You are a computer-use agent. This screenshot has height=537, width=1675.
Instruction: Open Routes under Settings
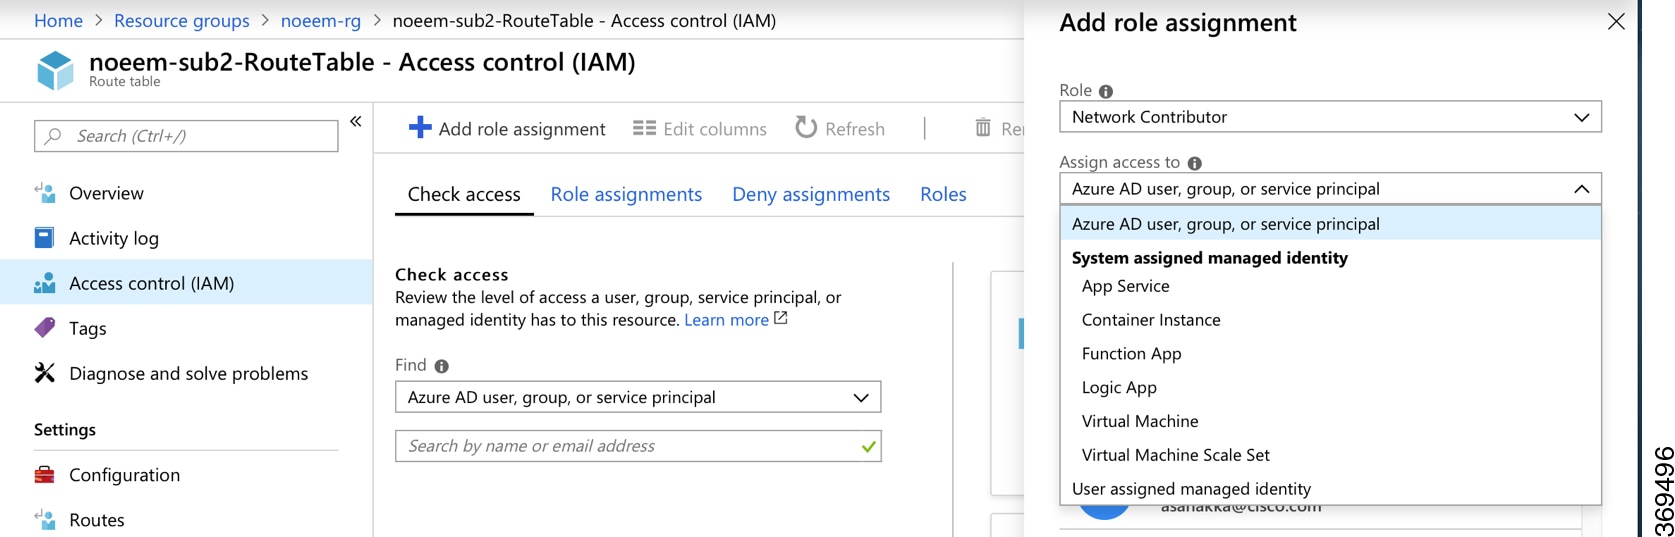[186, 520]
